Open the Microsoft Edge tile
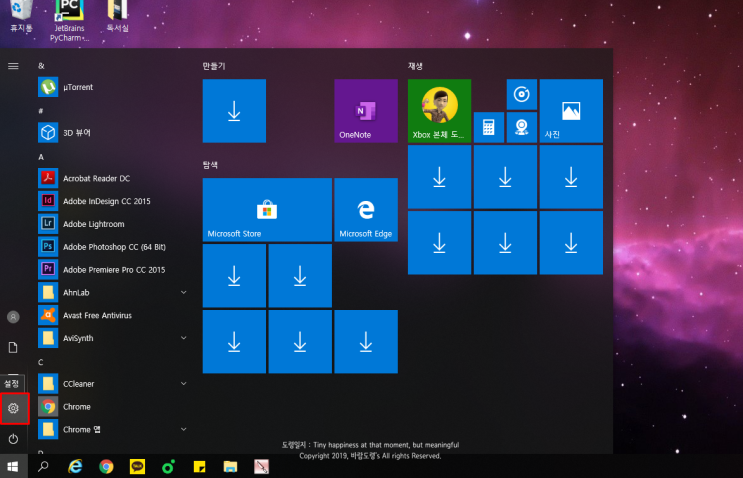743x478 pixels. click(x=366, y=210)
